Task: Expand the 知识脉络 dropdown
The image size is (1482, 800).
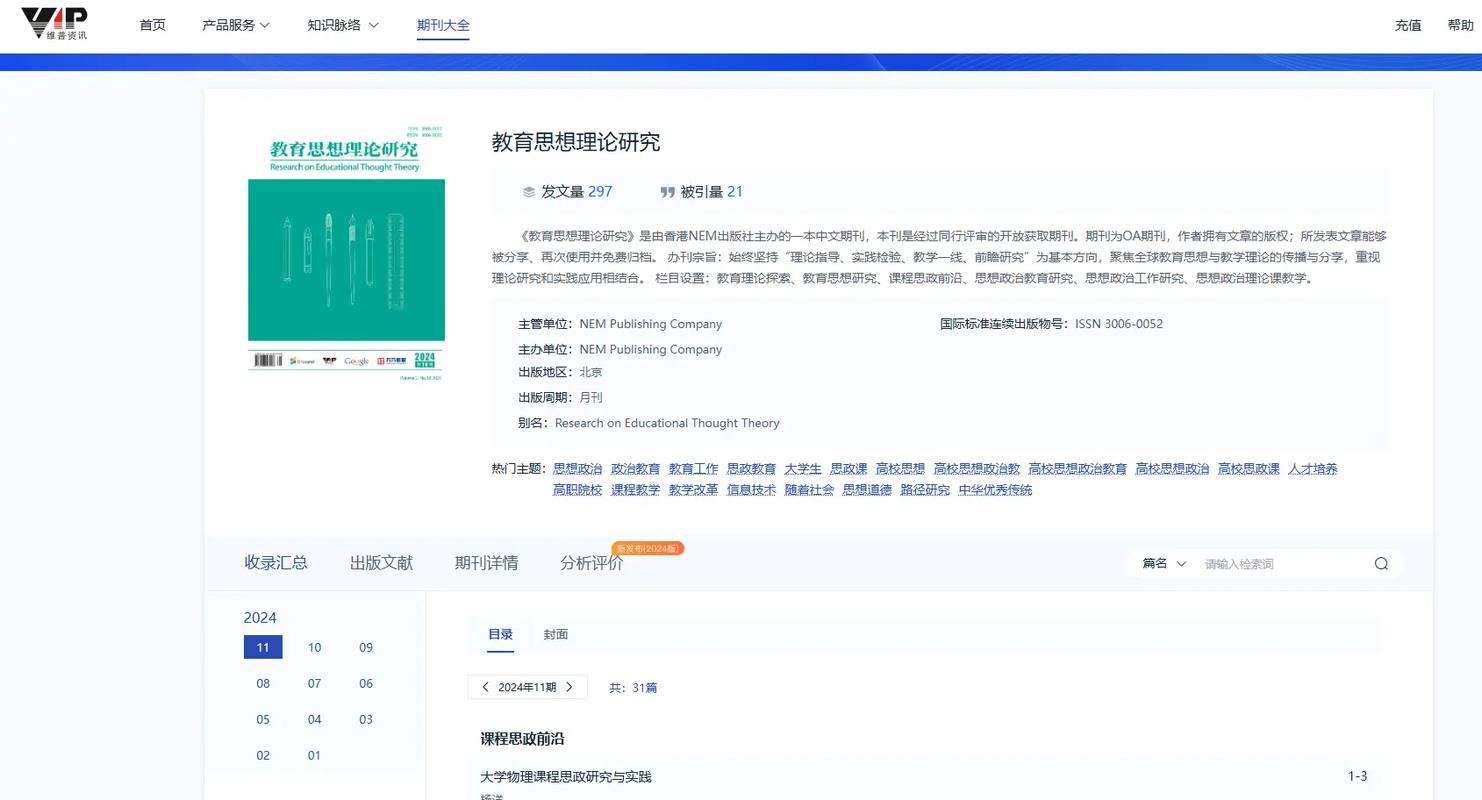Action: (343, 25)
